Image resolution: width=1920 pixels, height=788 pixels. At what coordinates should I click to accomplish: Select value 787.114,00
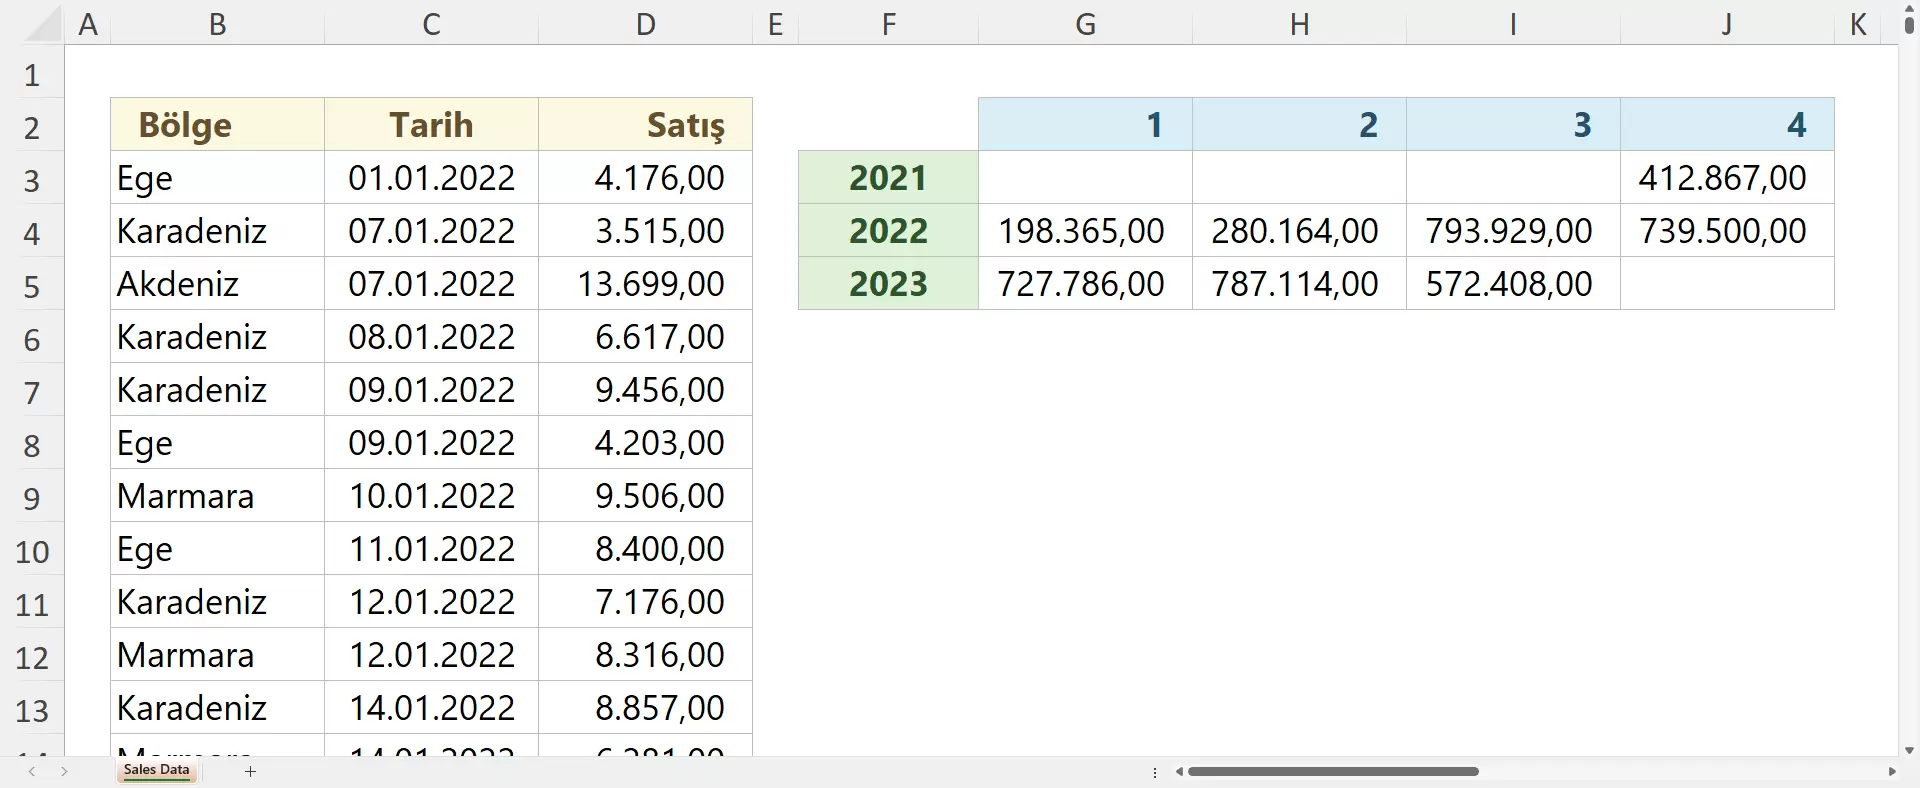point(1299,283)
